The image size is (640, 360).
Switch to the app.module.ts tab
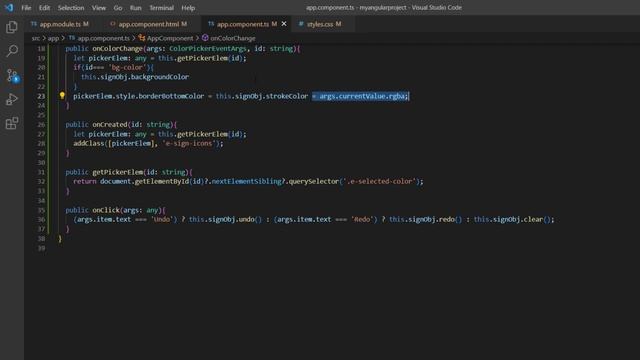point(60,24)
